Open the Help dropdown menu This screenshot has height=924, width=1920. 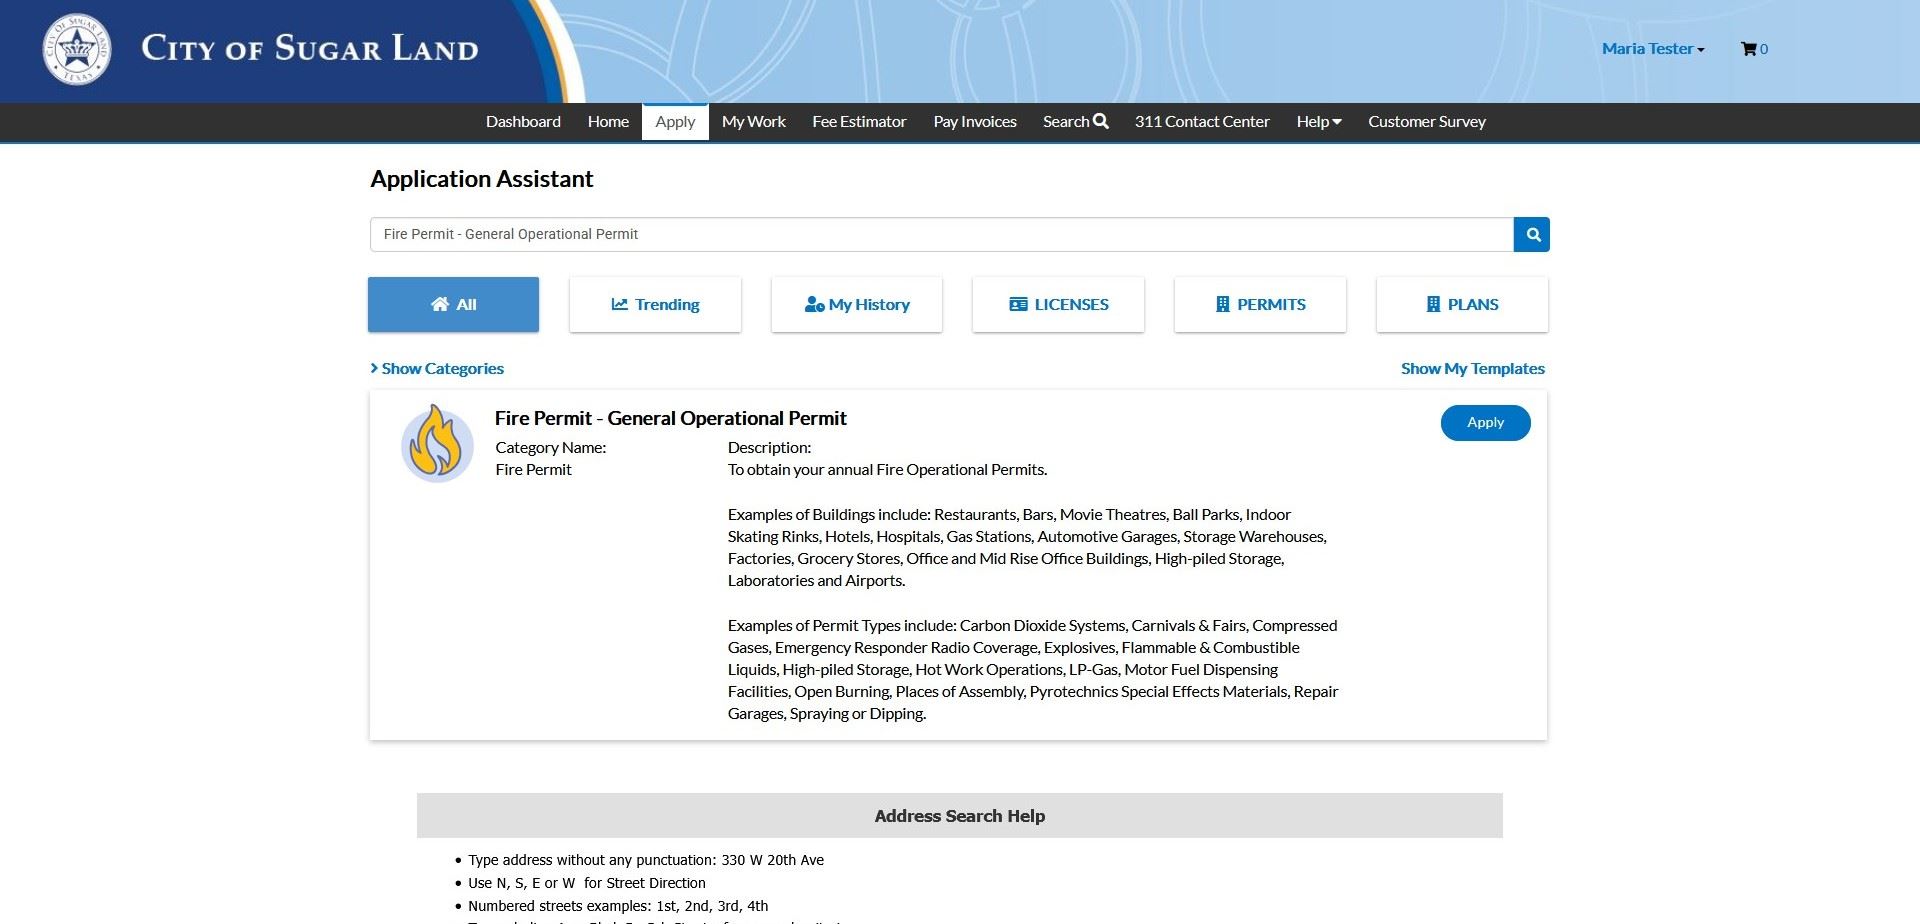tap(1318, 122)
